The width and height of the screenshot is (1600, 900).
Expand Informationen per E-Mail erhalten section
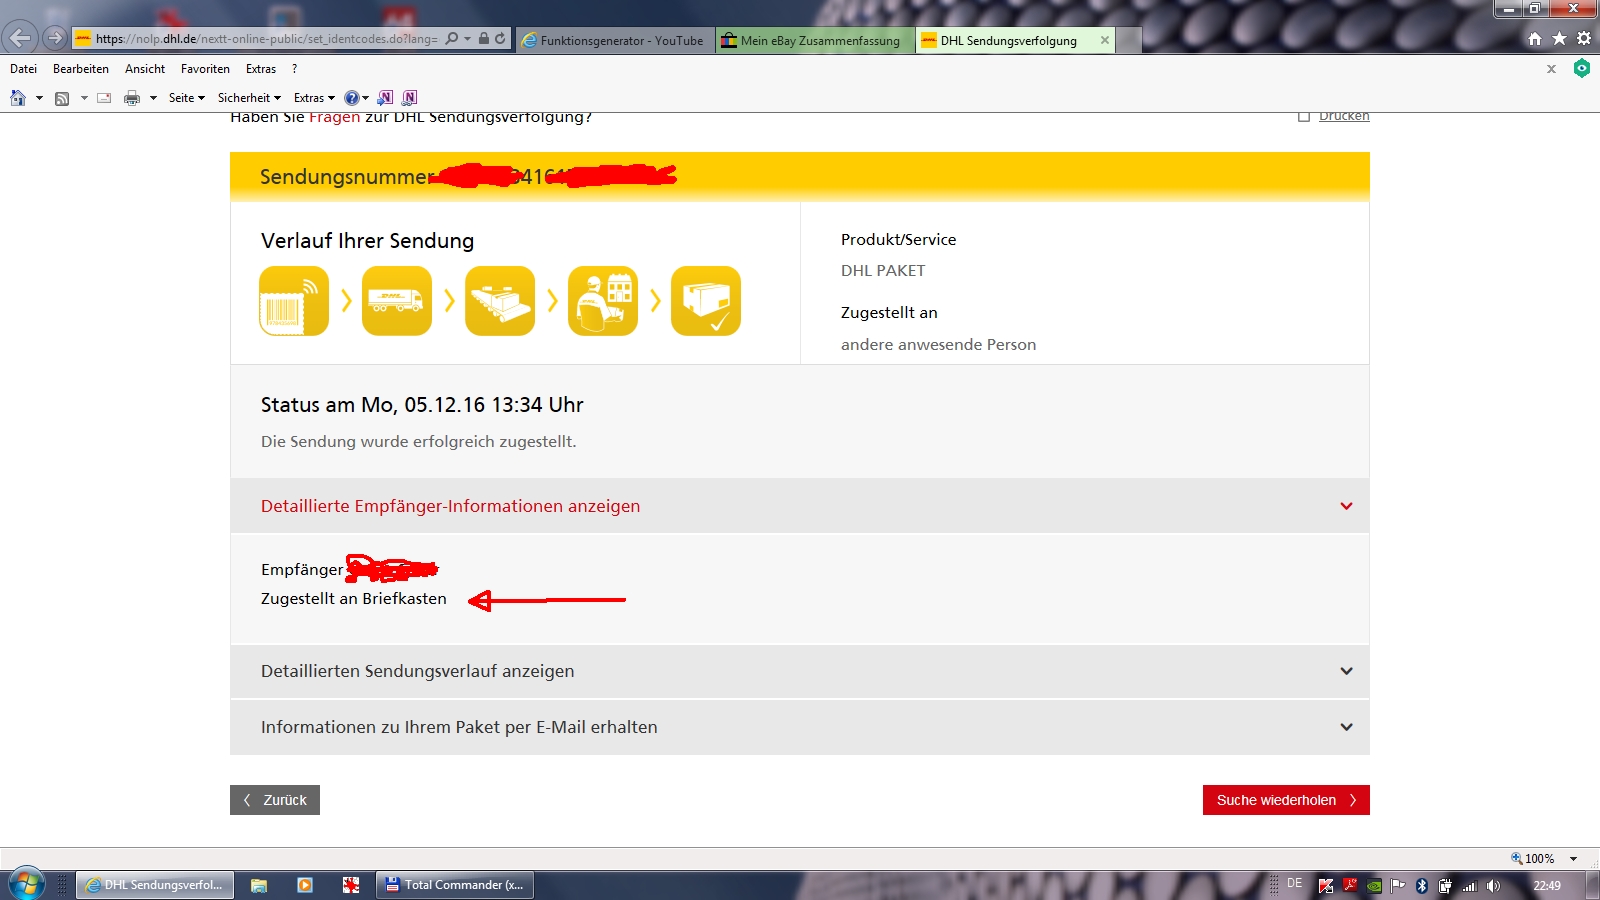click(x=800, y=727)
